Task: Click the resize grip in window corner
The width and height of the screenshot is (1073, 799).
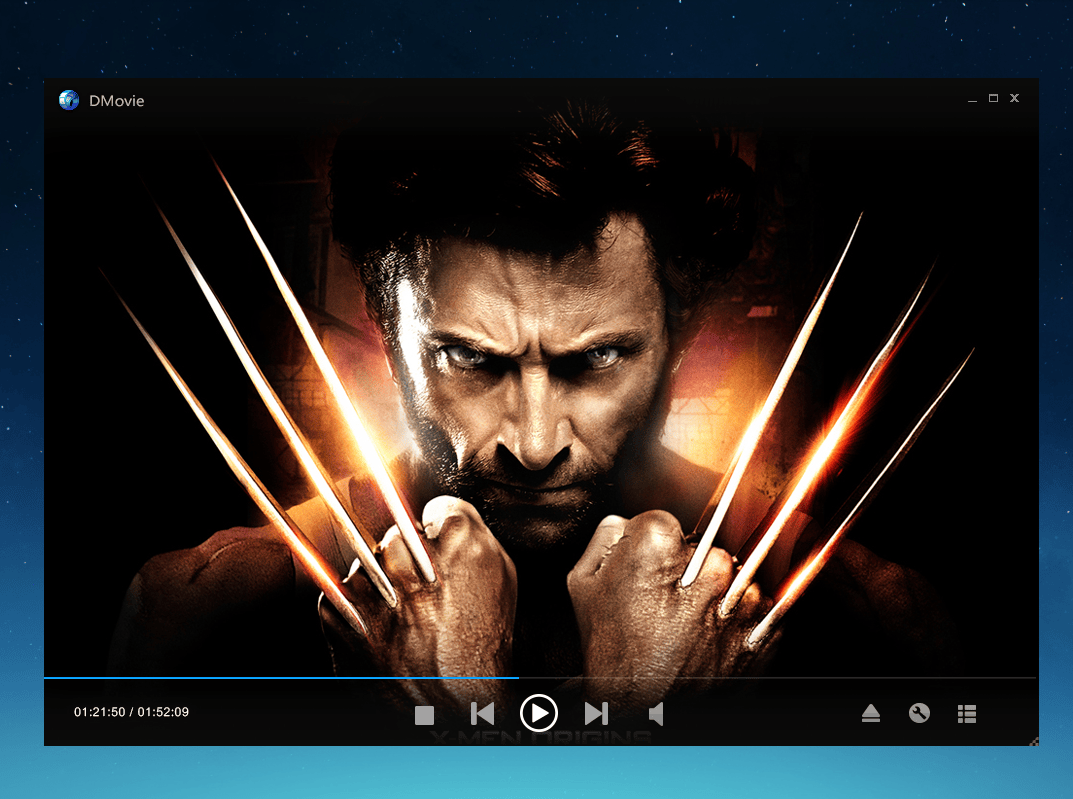Action: (1034, 741)
